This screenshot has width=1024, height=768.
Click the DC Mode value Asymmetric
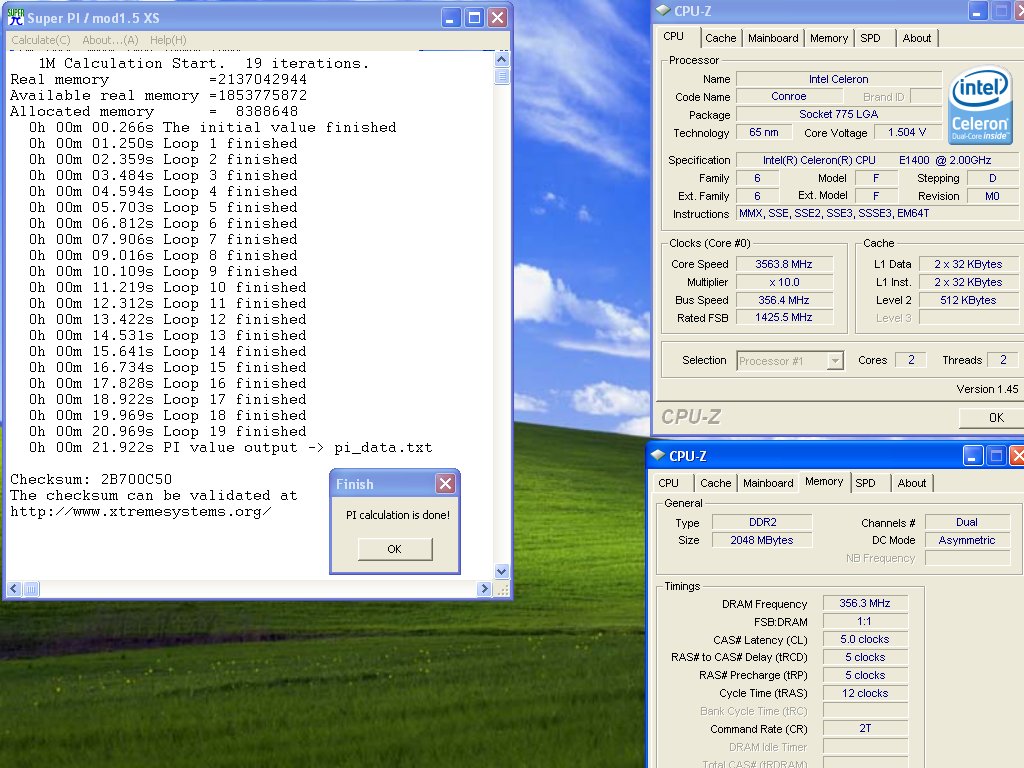[967, 540]
